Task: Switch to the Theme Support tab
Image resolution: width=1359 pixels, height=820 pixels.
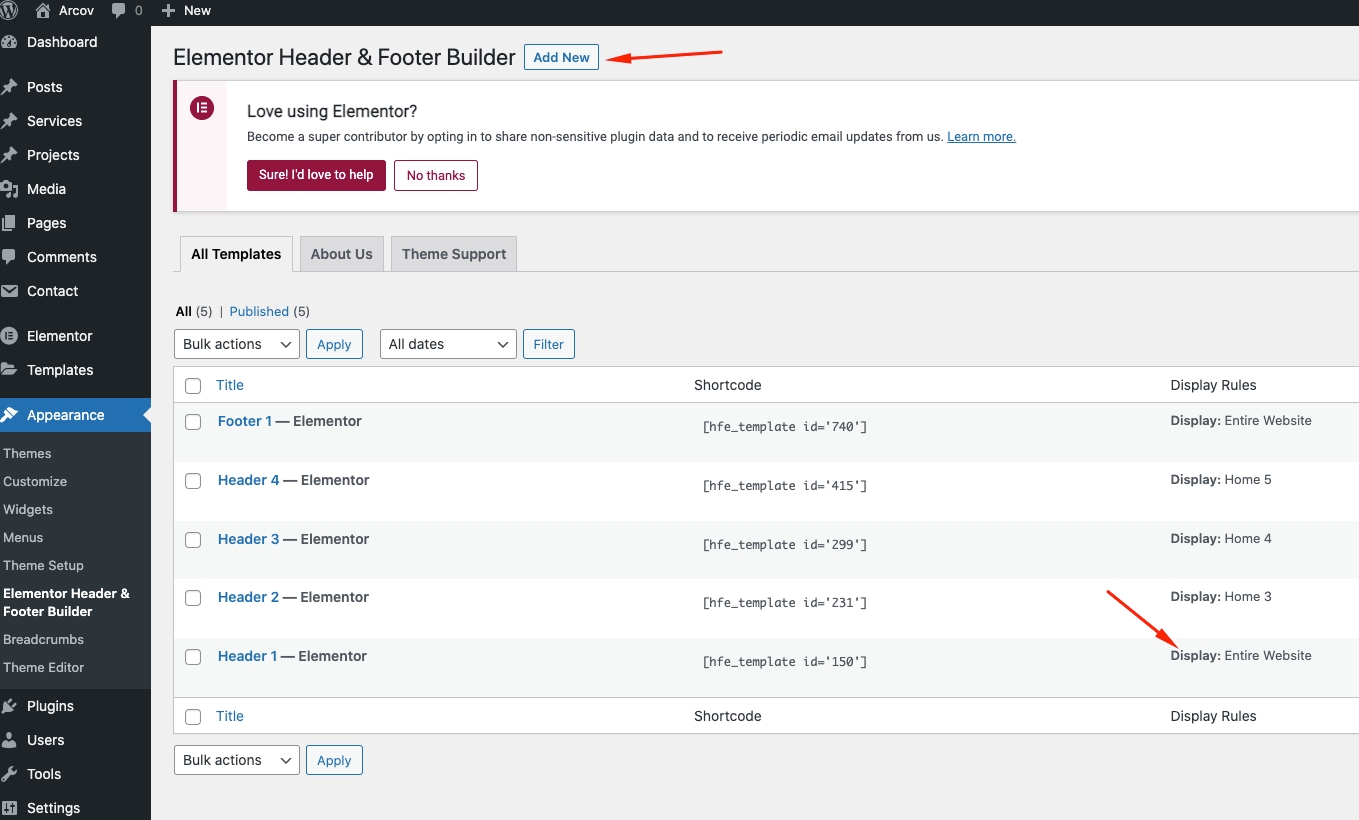Action: pyautogui.click(x=453, y=254)
